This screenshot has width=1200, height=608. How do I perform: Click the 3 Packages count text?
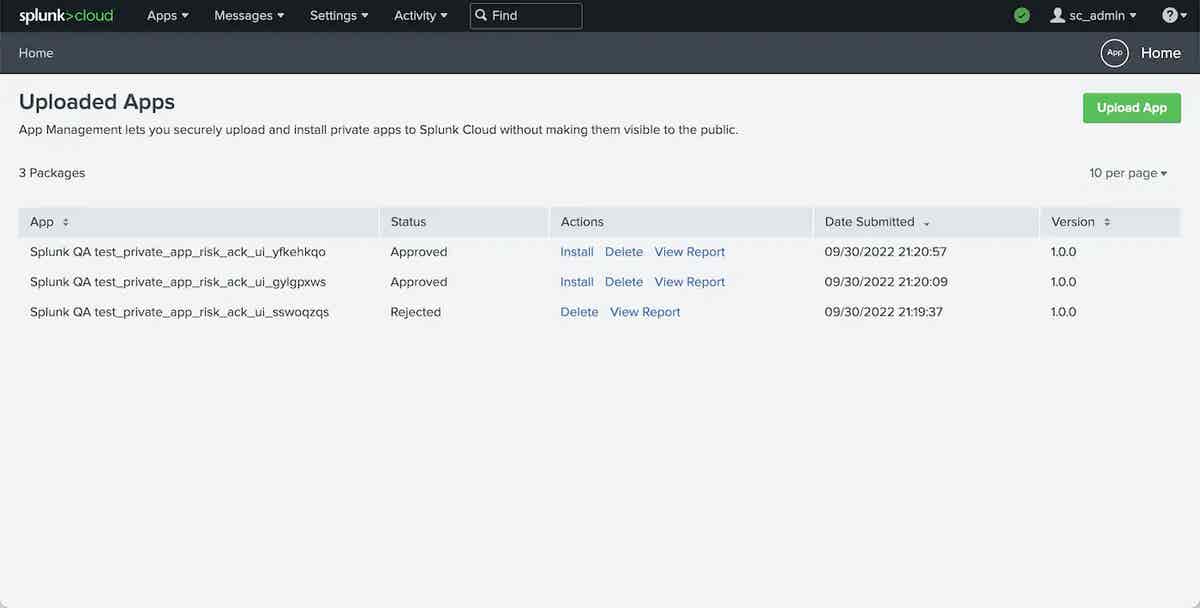[x=52, y=173]
